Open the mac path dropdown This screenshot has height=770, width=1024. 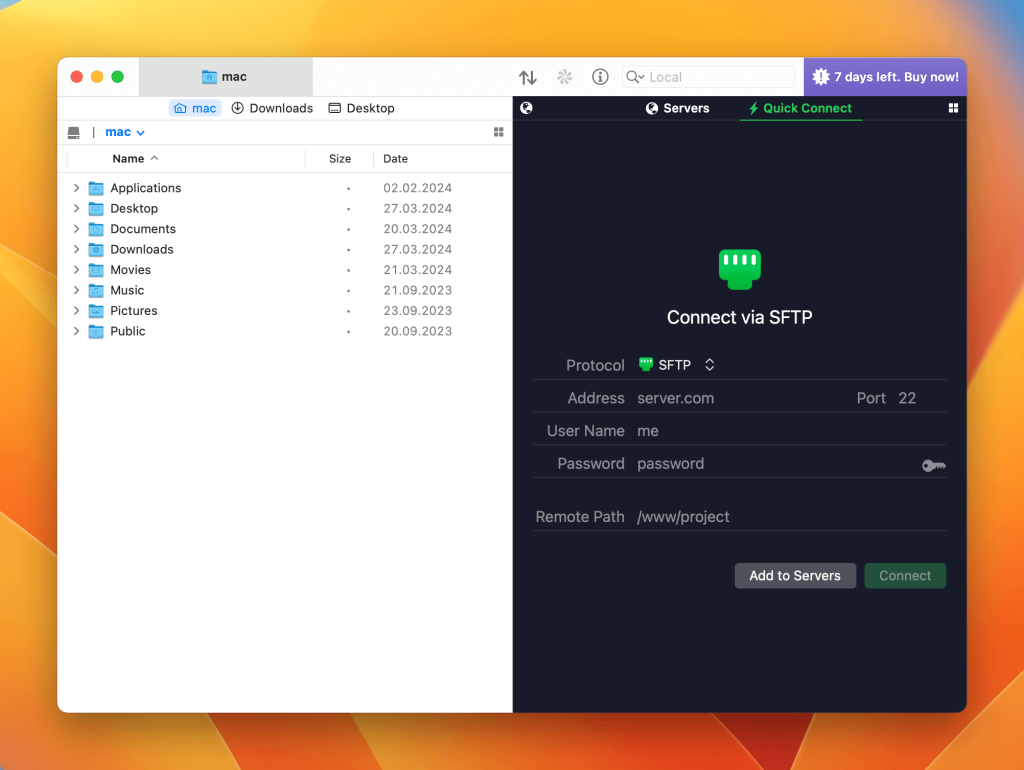point(125,132)
